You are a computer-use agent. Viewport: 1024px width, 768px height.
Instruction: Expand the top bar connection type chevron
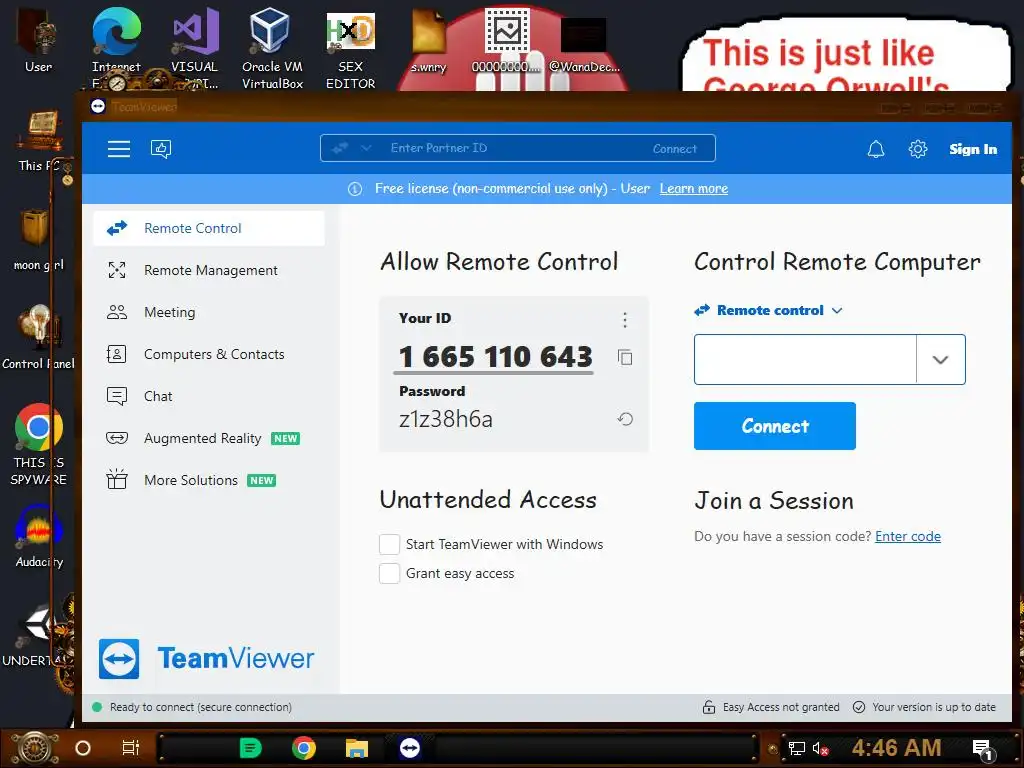366,148
